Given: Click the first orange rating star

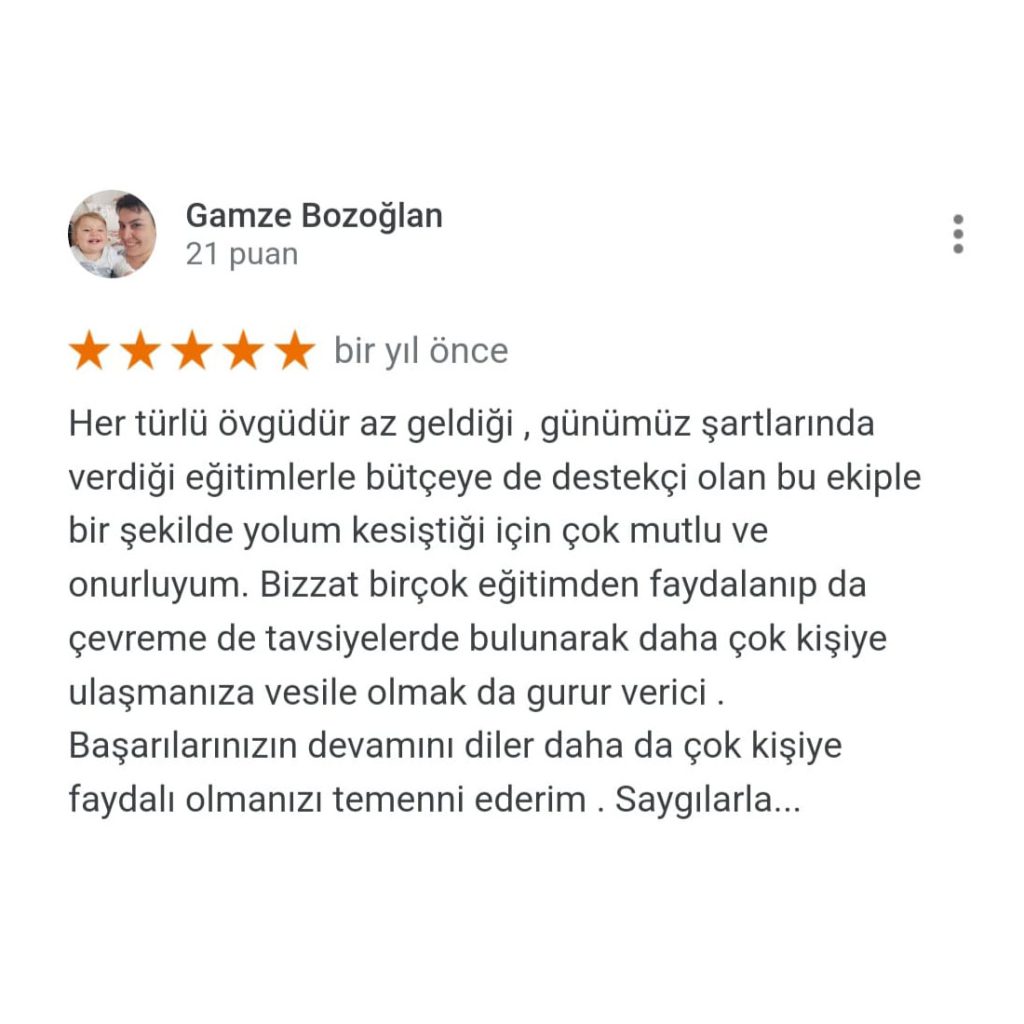Looking at the screenshot, I should click(89, 350).
